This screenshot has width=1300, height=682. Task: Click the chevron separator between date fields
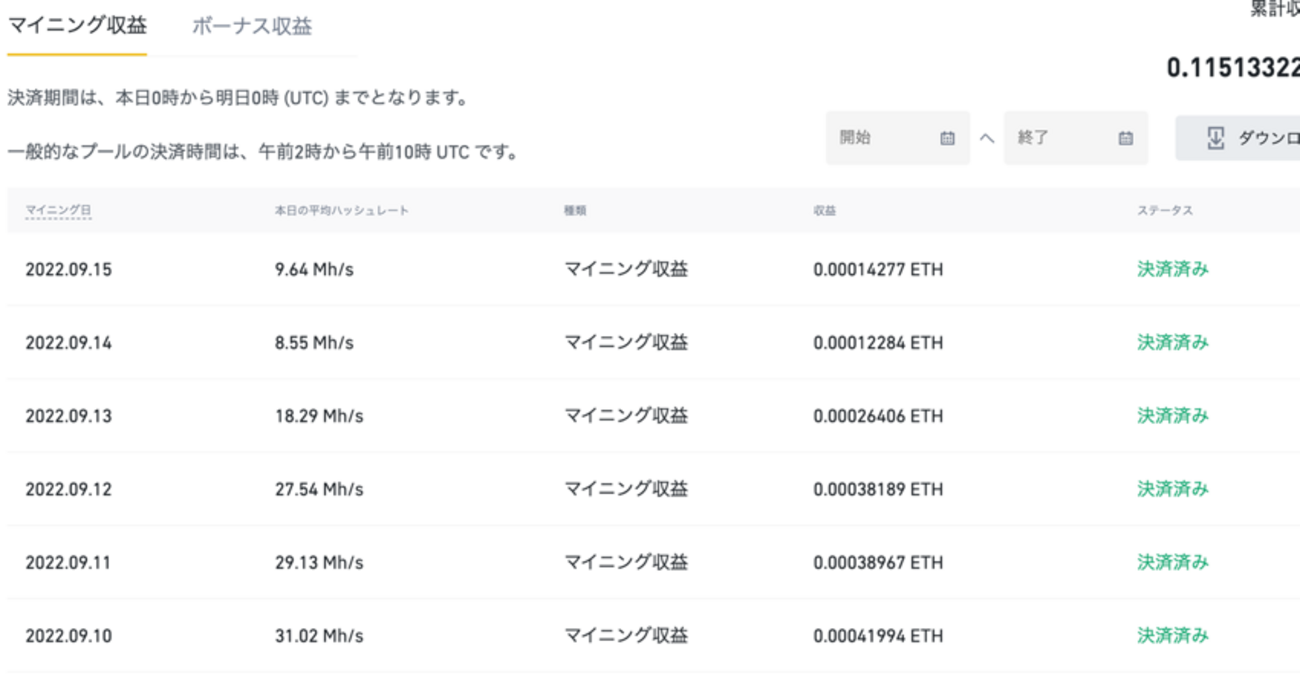pos(986,138)
